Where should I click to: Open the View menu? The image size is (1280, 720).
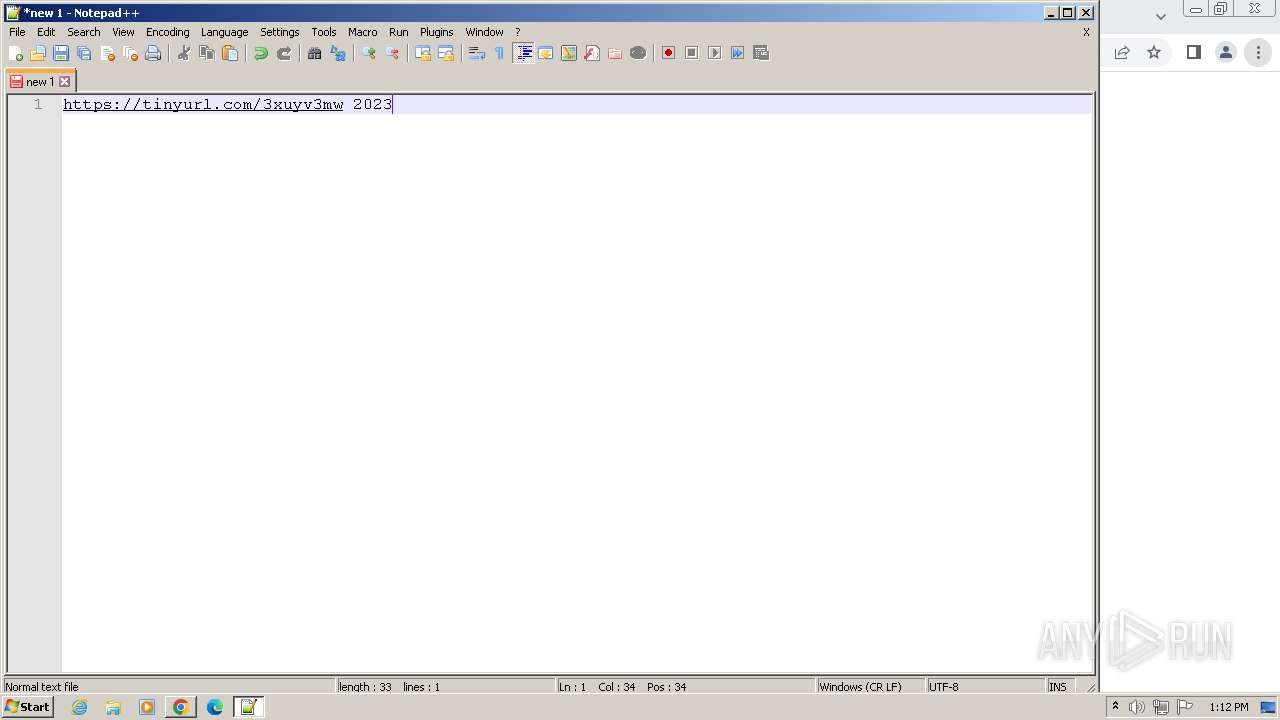click(x=123, y=32)
